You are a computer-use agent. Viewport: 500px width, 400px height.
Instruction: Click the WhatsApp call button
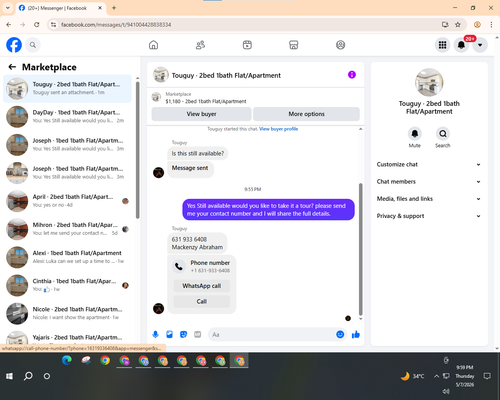(201, 286)
